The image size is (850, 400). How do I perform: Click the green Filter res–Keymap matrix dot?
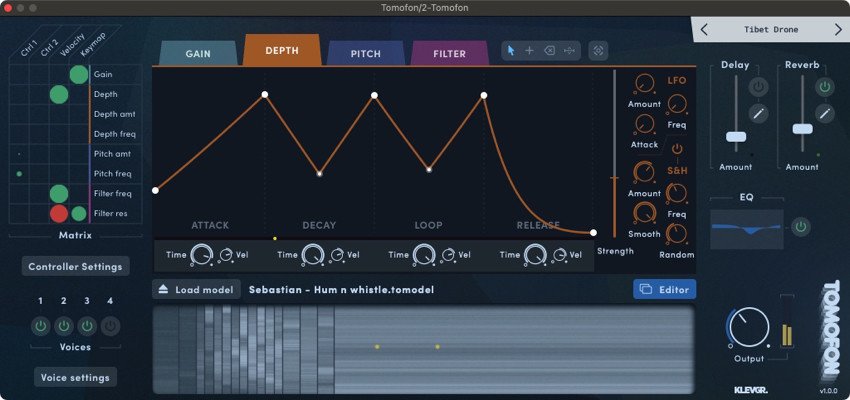point(79,214)
